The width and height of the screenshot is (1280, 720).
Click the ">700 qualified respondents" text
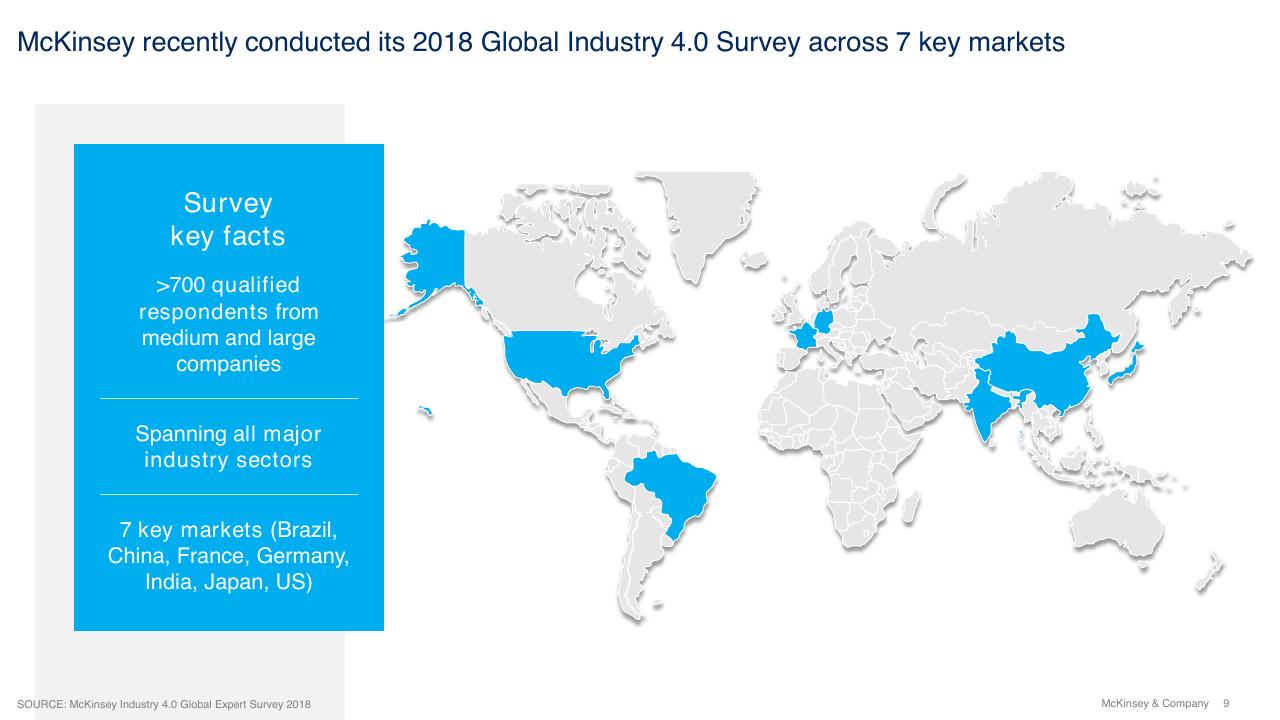(x=228, y=325)
